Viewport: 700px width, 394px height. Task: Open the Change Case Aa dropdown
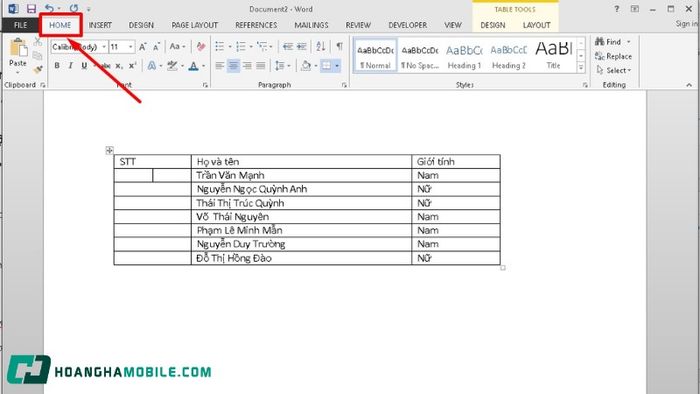pyautogui.click(x=177, y=46)
